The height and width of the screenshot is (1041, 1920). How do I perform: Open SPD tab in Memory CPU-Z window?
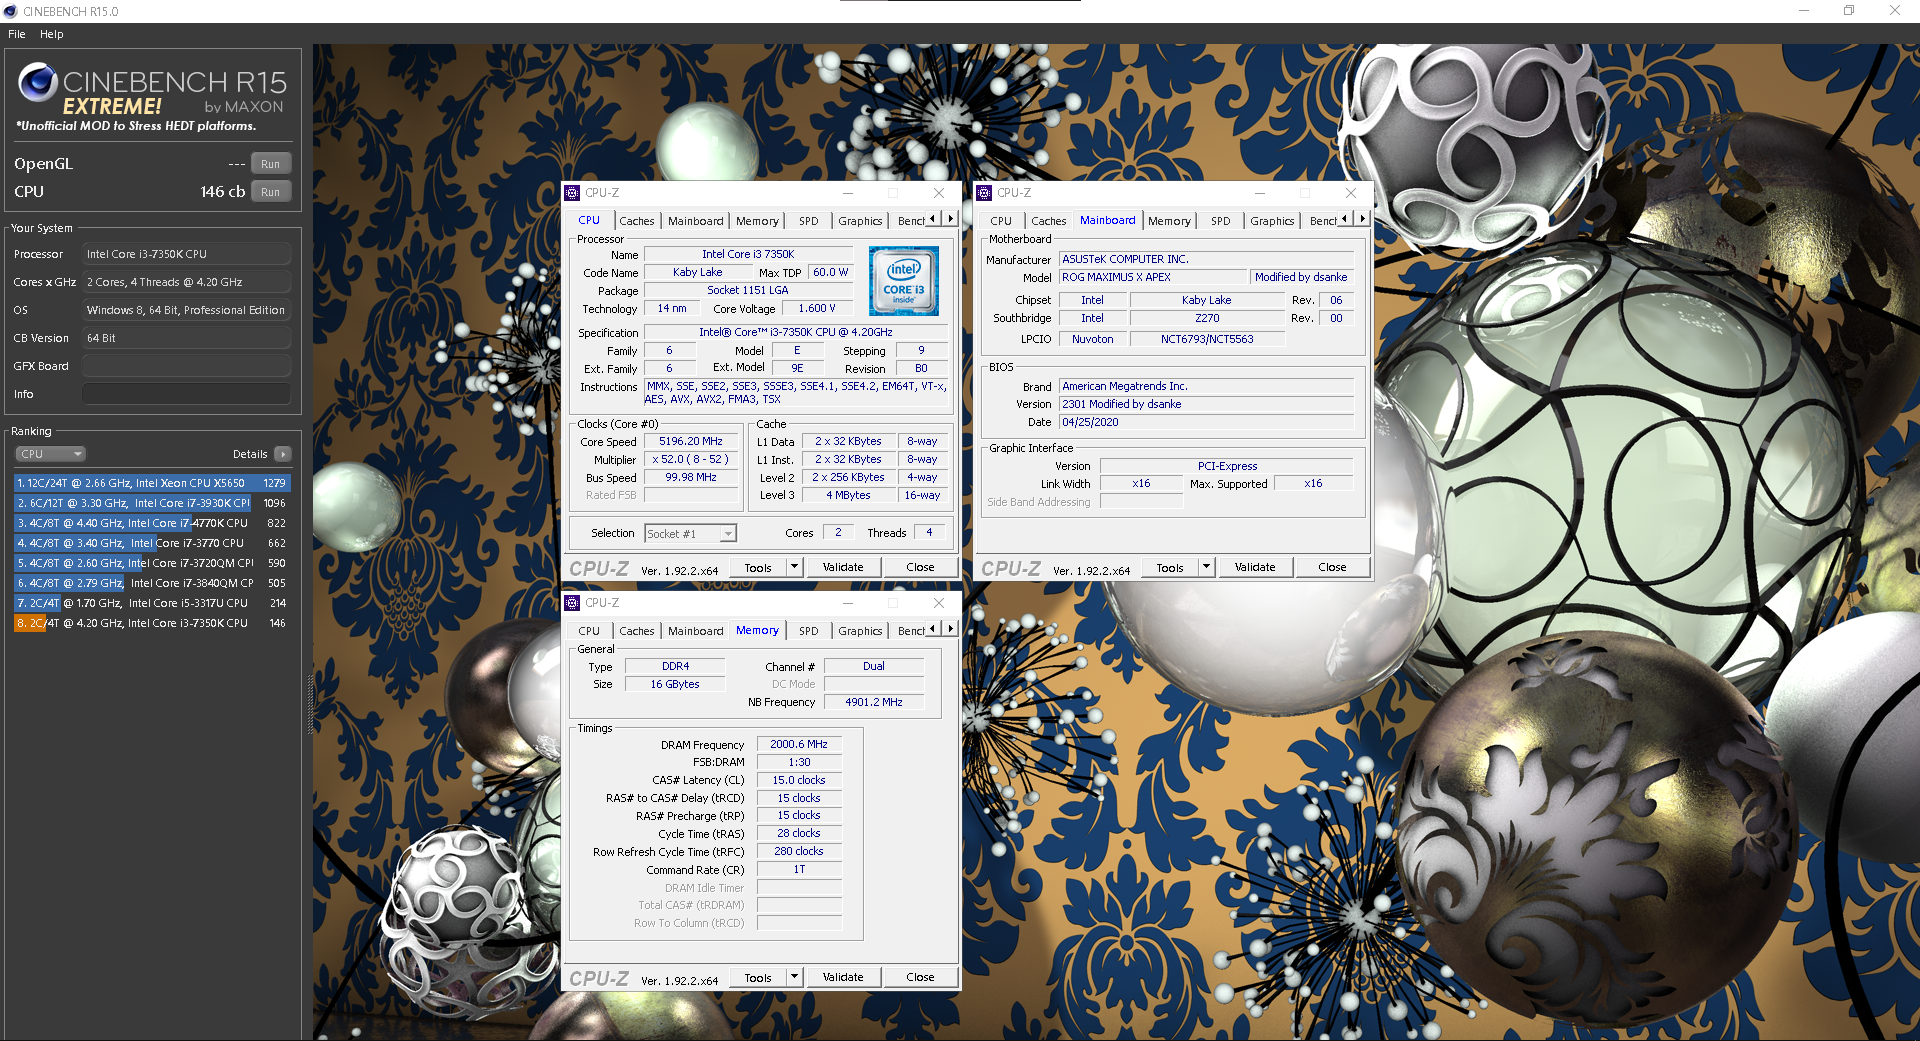tap(809, 631)
